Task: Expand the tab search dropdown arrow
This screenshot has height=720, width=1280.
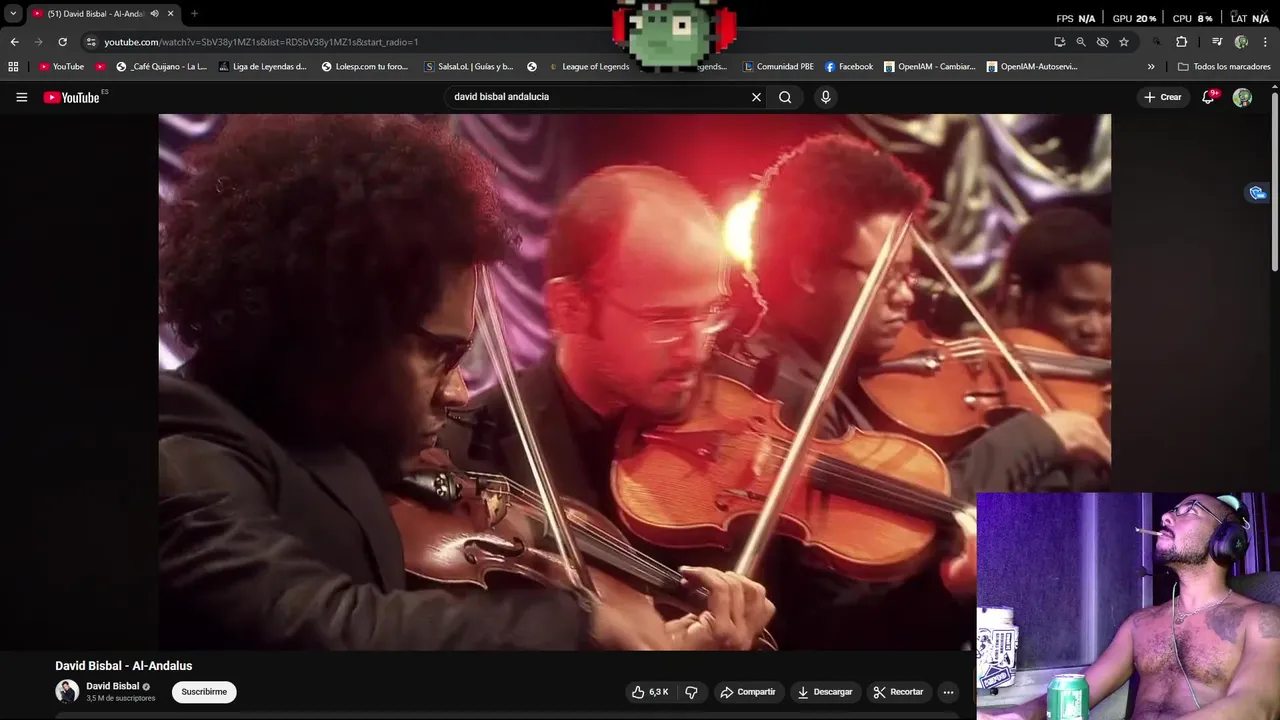Action: [13, 14]
